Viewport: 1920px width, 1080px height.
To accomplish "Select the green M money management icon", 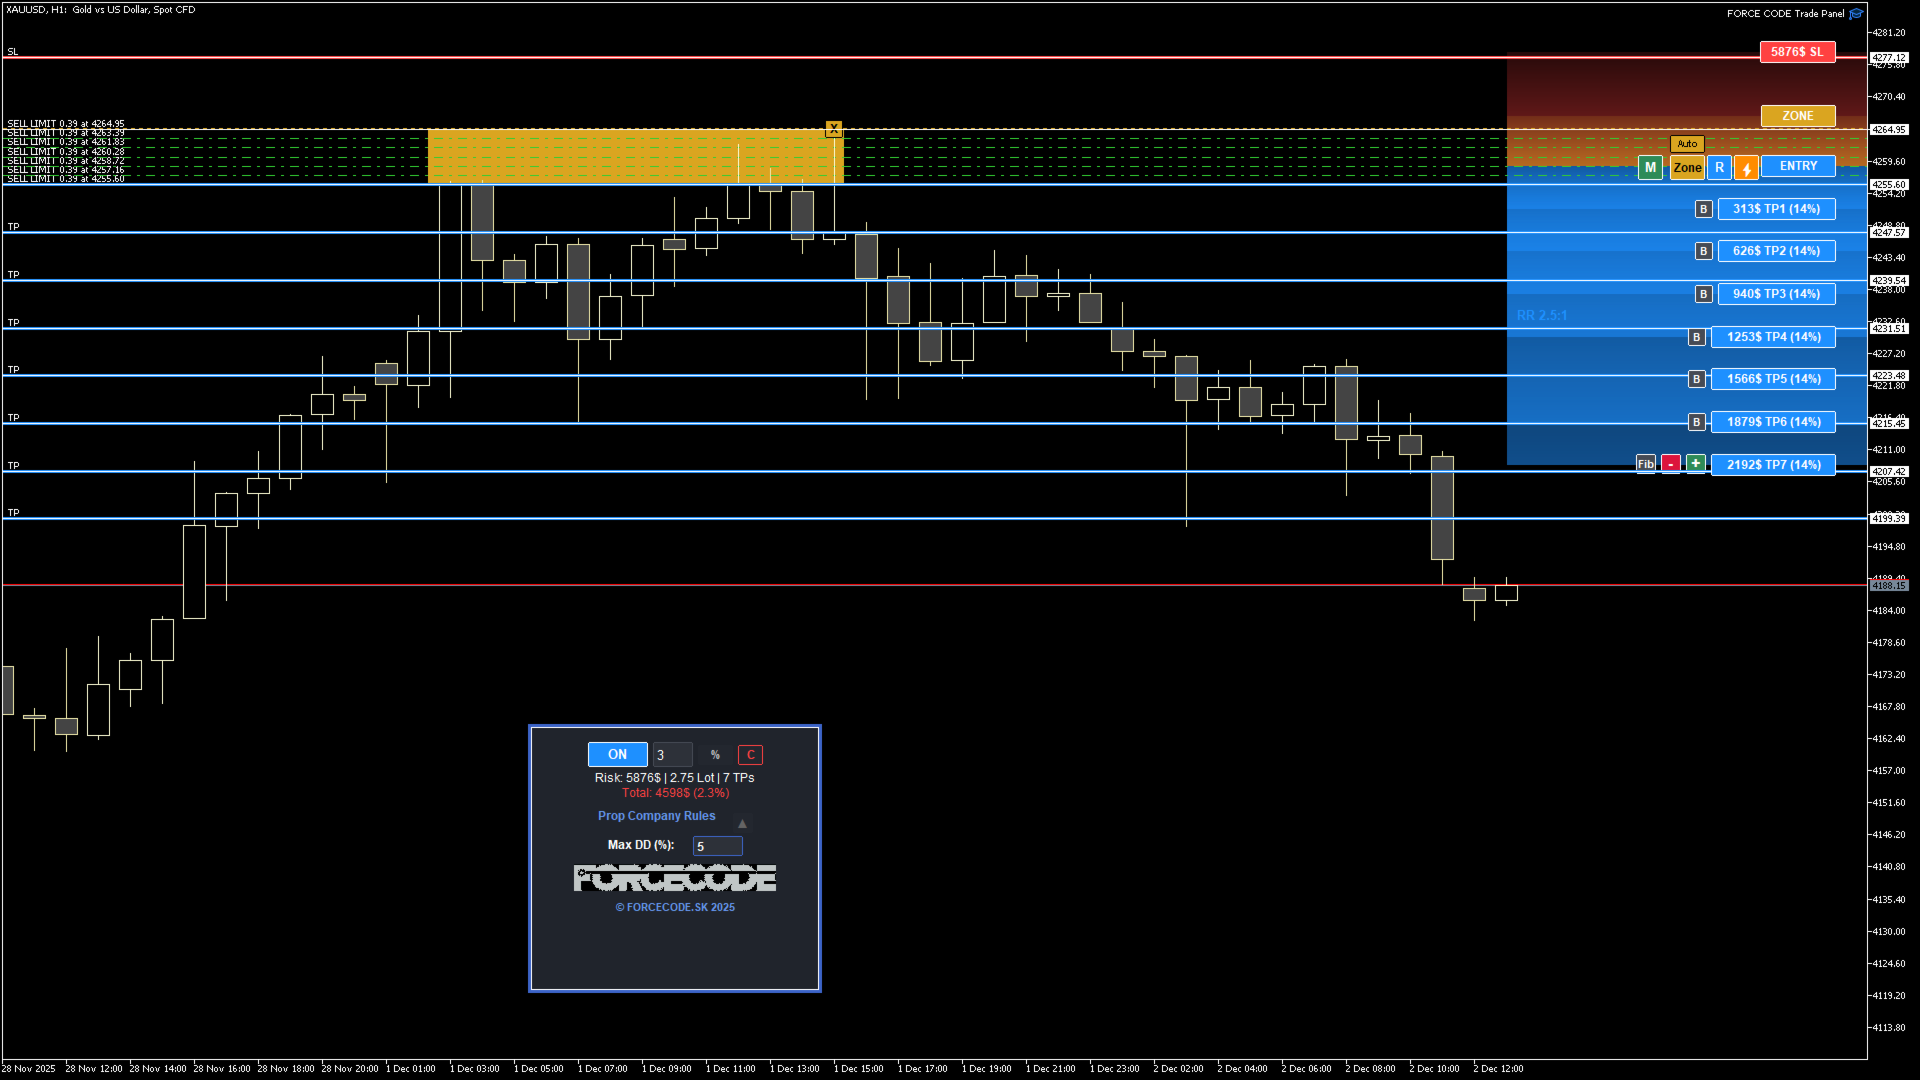I will pyautogui.click(x=1650, y=167).
